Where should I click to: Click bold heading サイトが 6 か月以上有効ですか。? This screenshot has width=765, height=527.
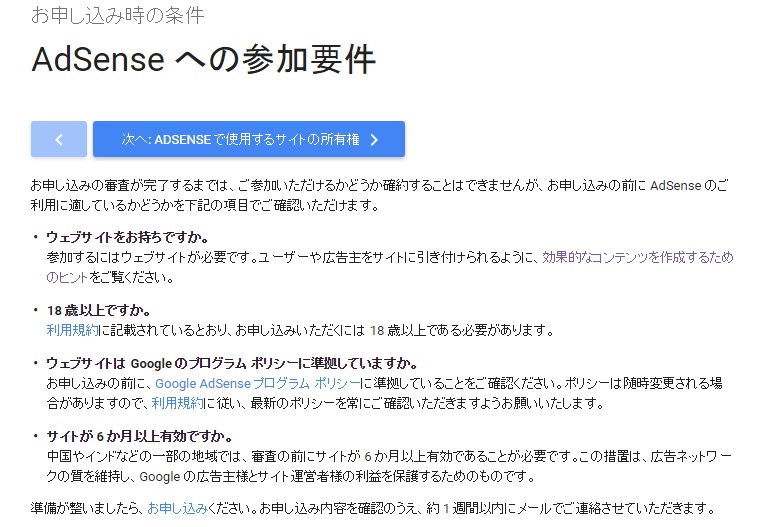[140, 436]
